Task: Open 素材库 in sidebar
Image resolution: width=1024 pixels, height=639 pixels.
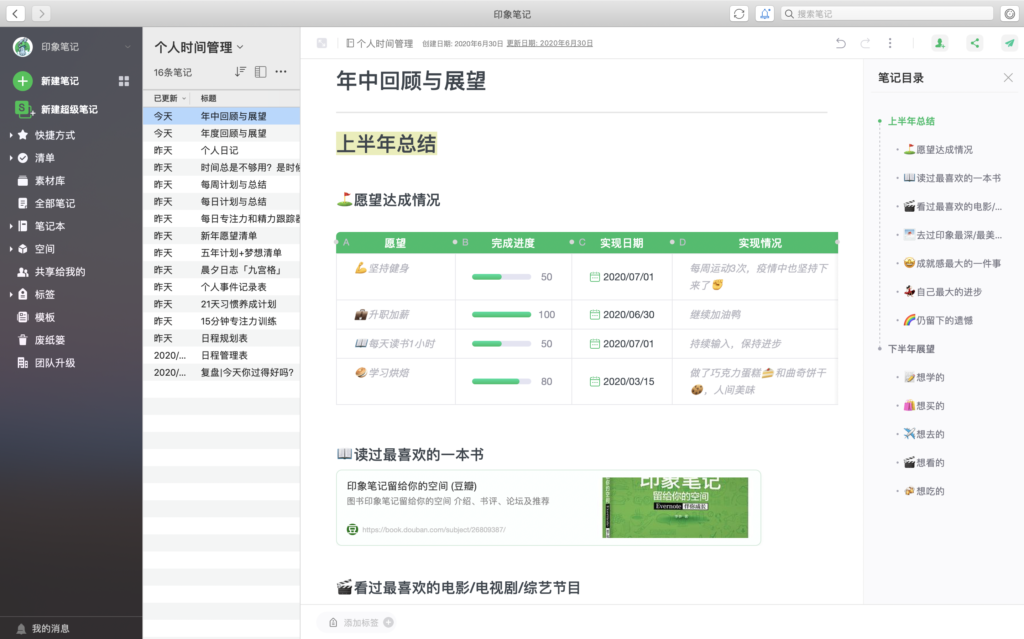Action: [42, 181]
